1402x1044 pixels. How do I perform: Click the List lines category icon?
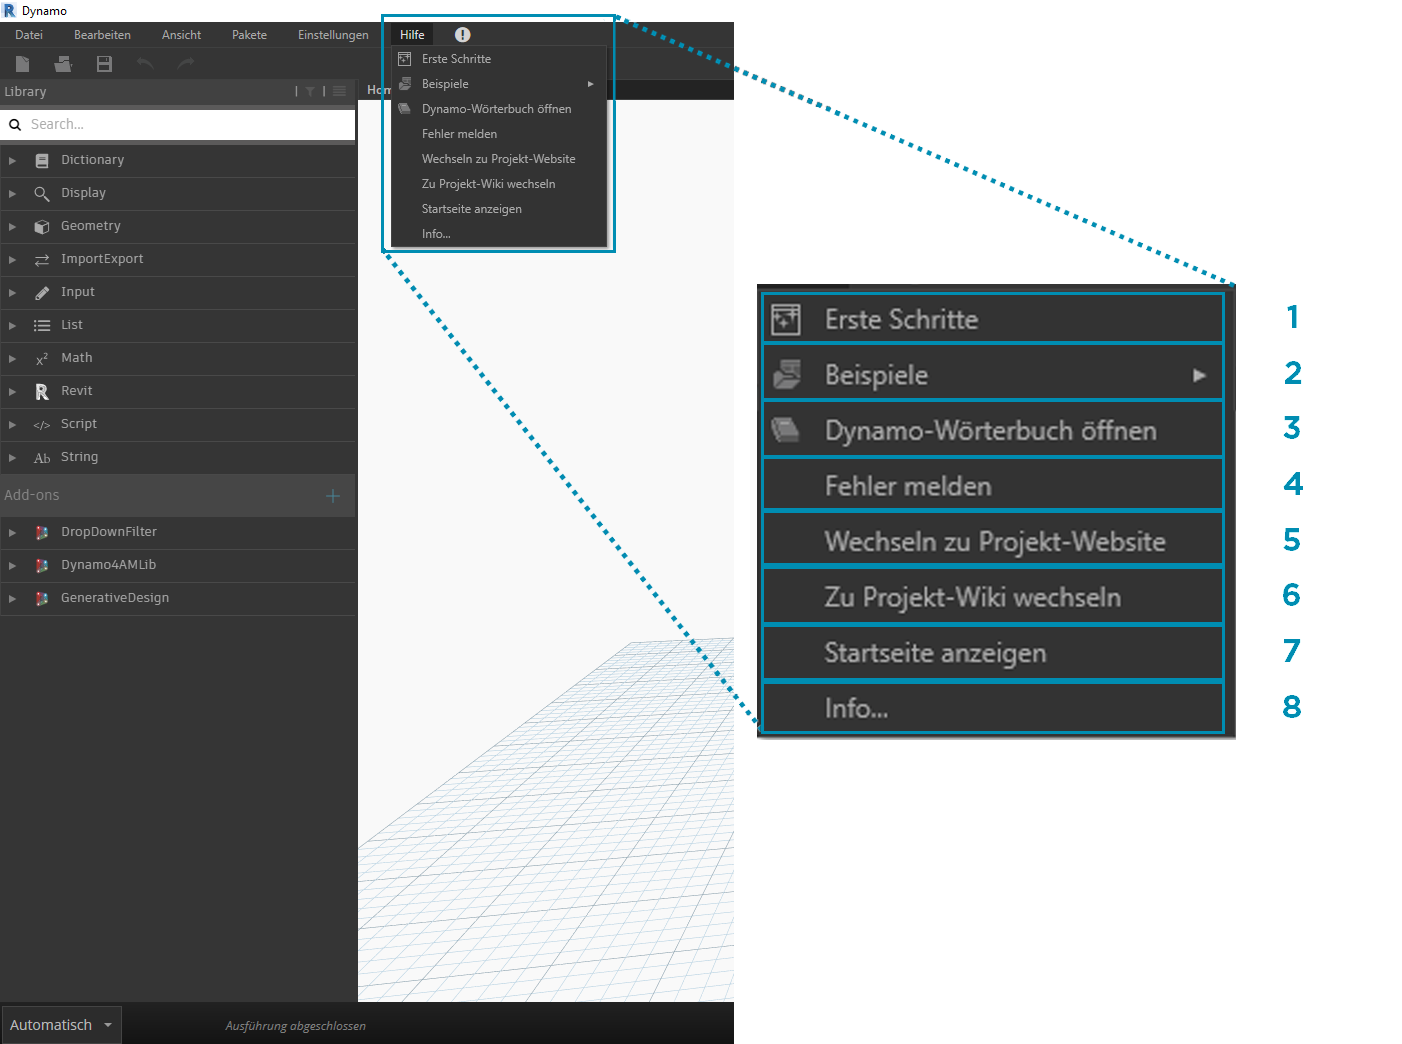point(42,325)
